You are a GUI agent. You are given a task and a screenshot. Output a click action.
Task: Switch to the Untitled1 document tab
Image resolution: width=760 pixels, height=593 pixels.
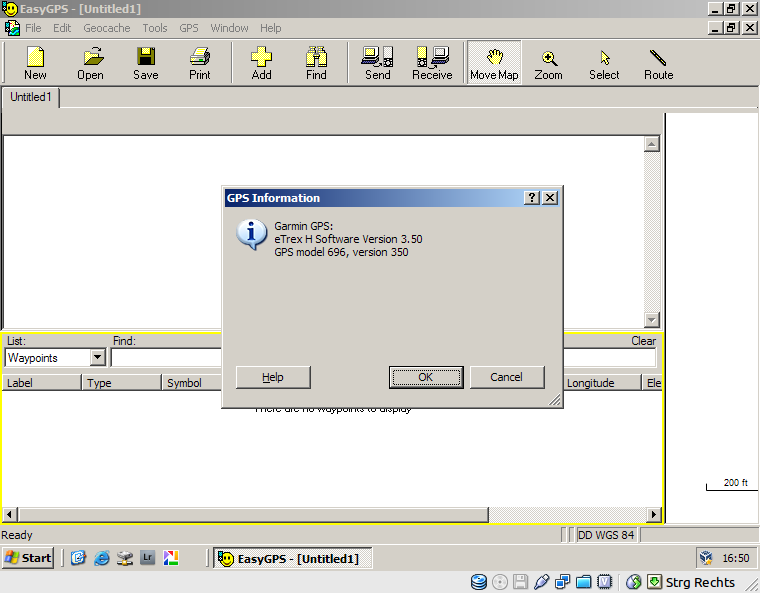click(x=31, y=97)
